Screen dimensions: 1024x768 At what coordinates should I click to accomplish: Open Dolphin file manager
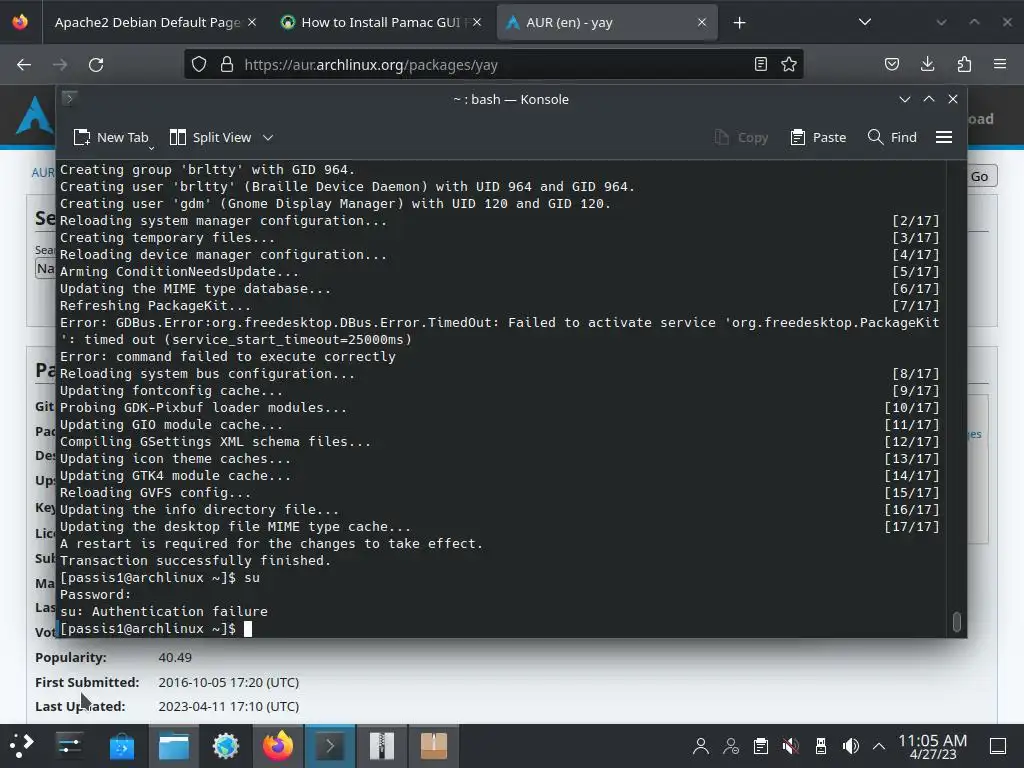(174, 746)
